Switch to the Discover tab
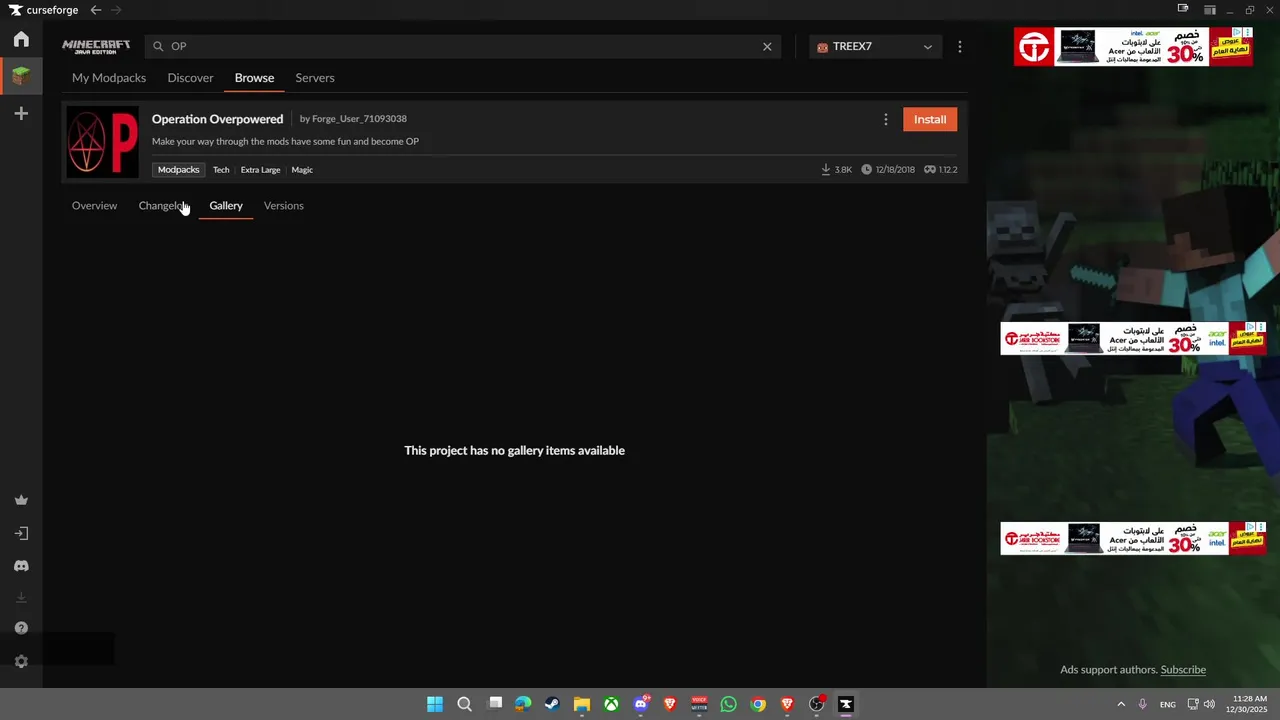 pos(190,78)
